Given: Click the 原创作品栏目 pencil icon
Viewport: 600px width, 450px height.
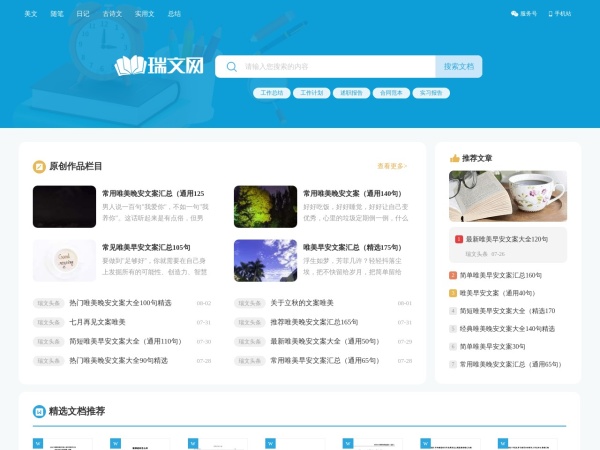Looking at the screenshot, I should point(39,166).
